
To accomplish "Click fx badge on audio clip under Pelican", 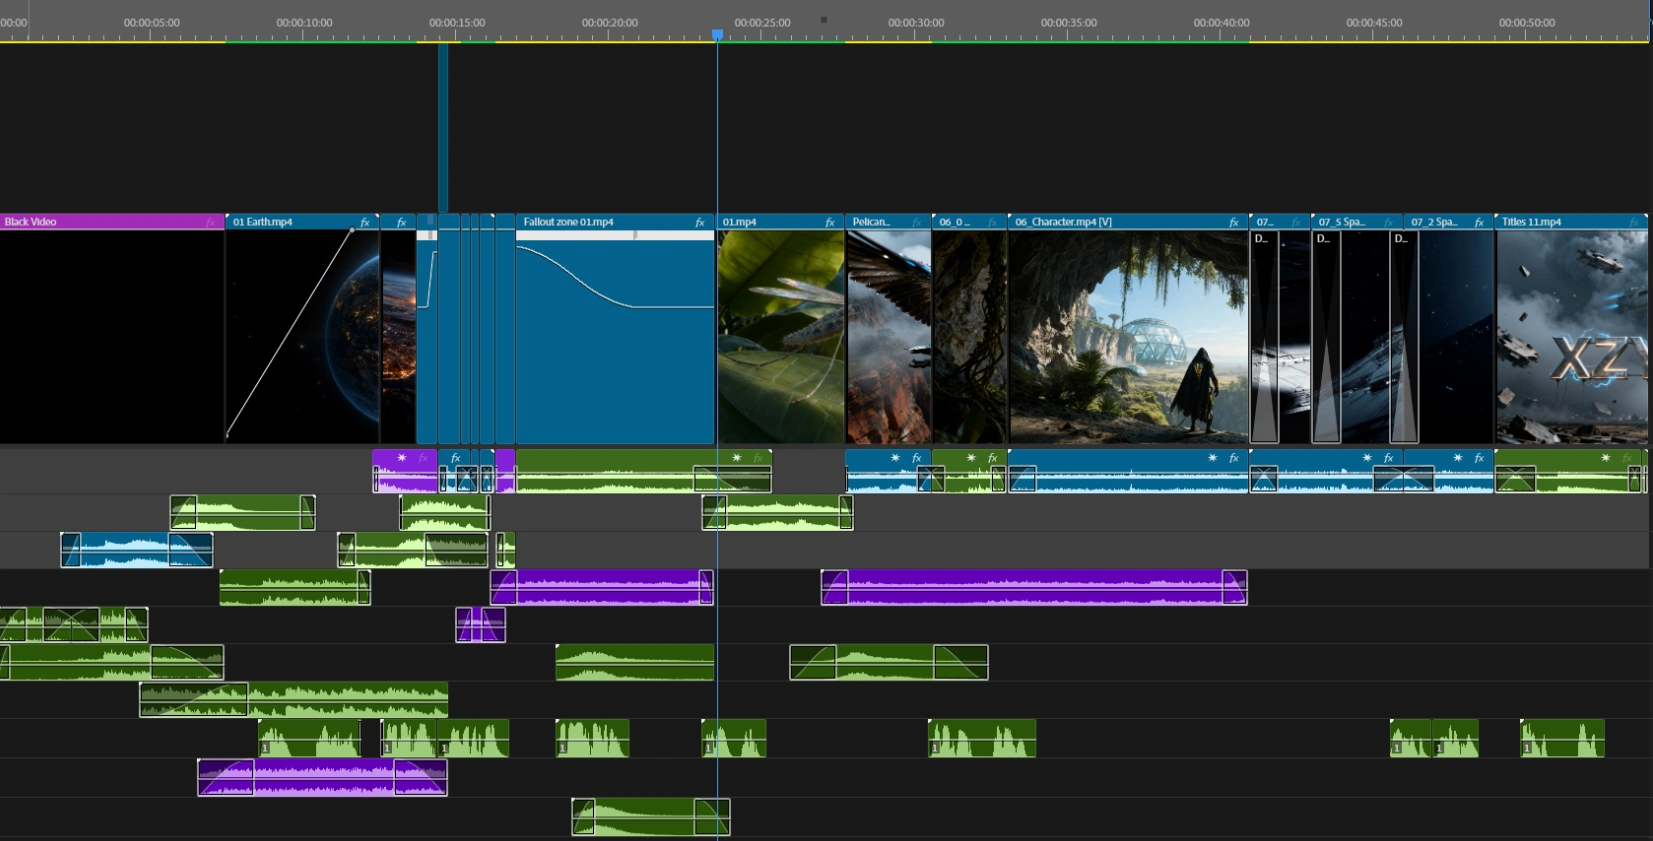I will tap(917, 458).
